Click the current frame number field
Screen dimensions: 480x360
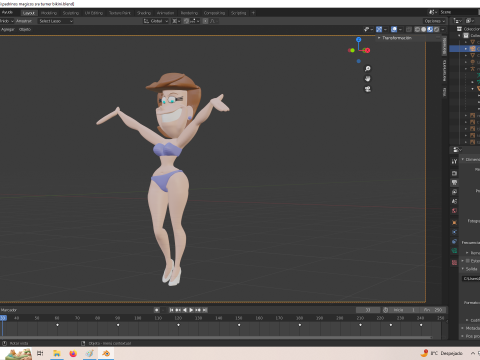[368, 310]
